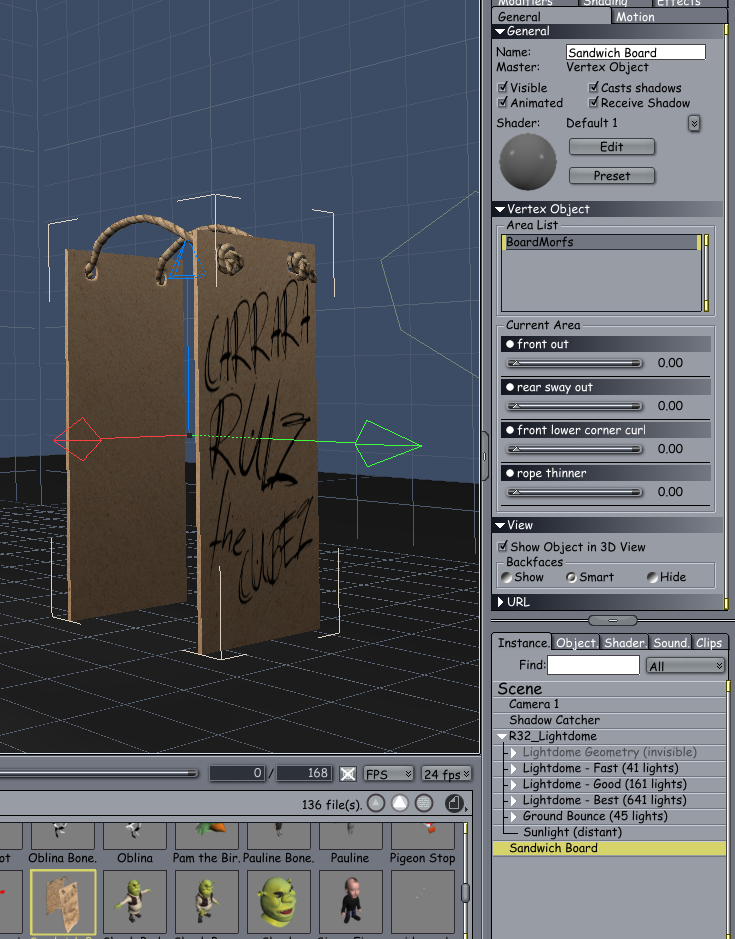
Task: Select the Oblina thumbnail
Action: click(x=135, y=835)
